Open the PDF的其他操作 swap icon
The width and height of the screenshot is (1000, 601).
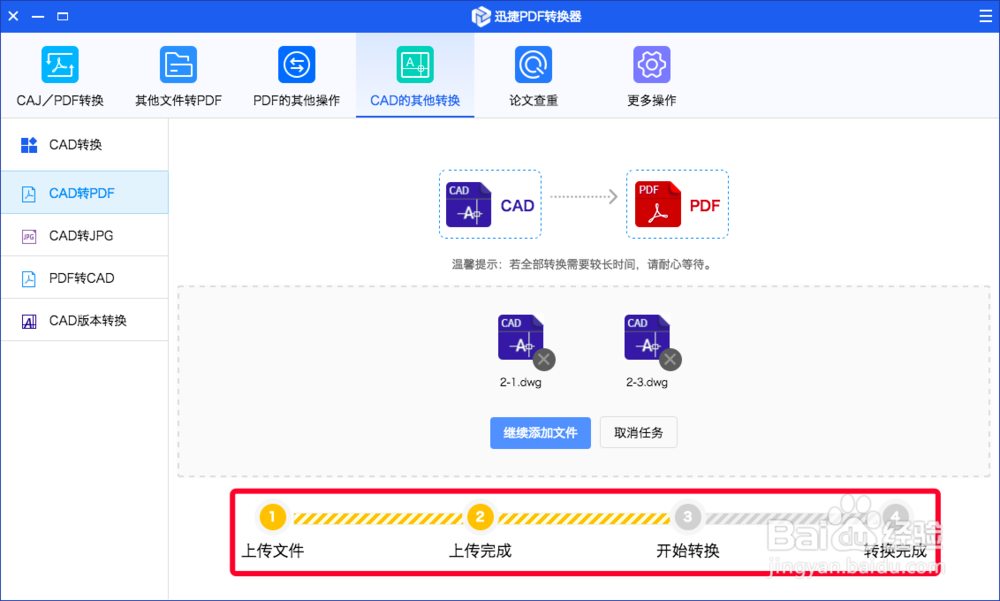[x=297, y=64]
